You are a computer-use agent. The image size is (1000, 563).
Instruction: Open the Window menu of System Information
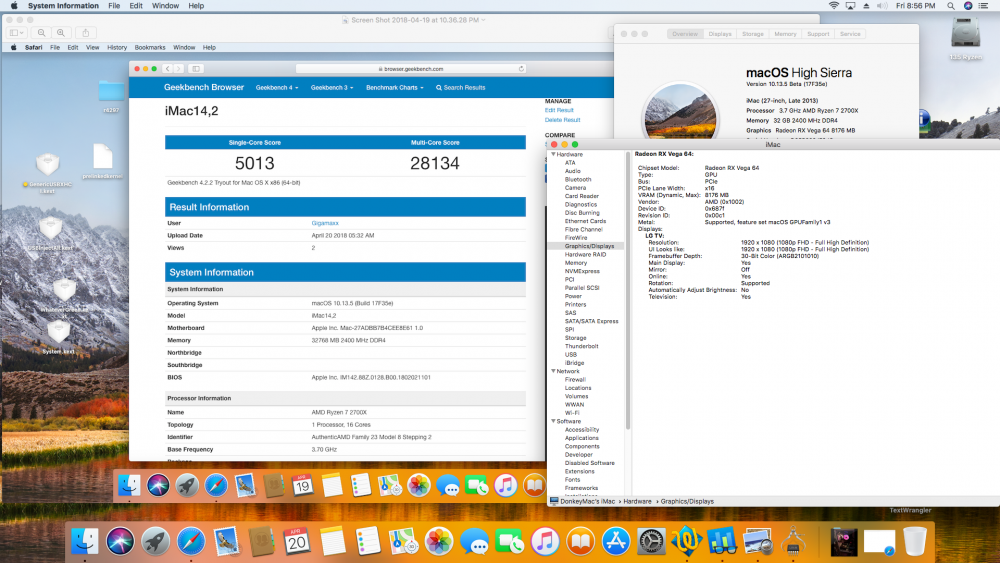point(165,6)
